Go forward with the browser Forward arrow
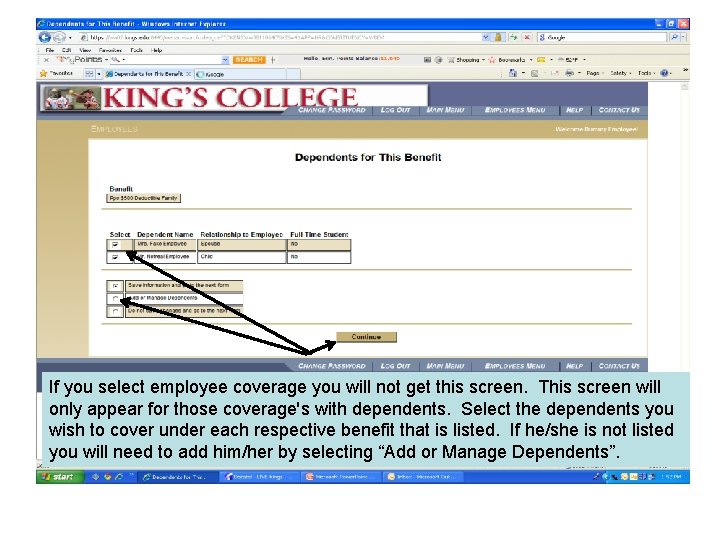 pos(59,37)
